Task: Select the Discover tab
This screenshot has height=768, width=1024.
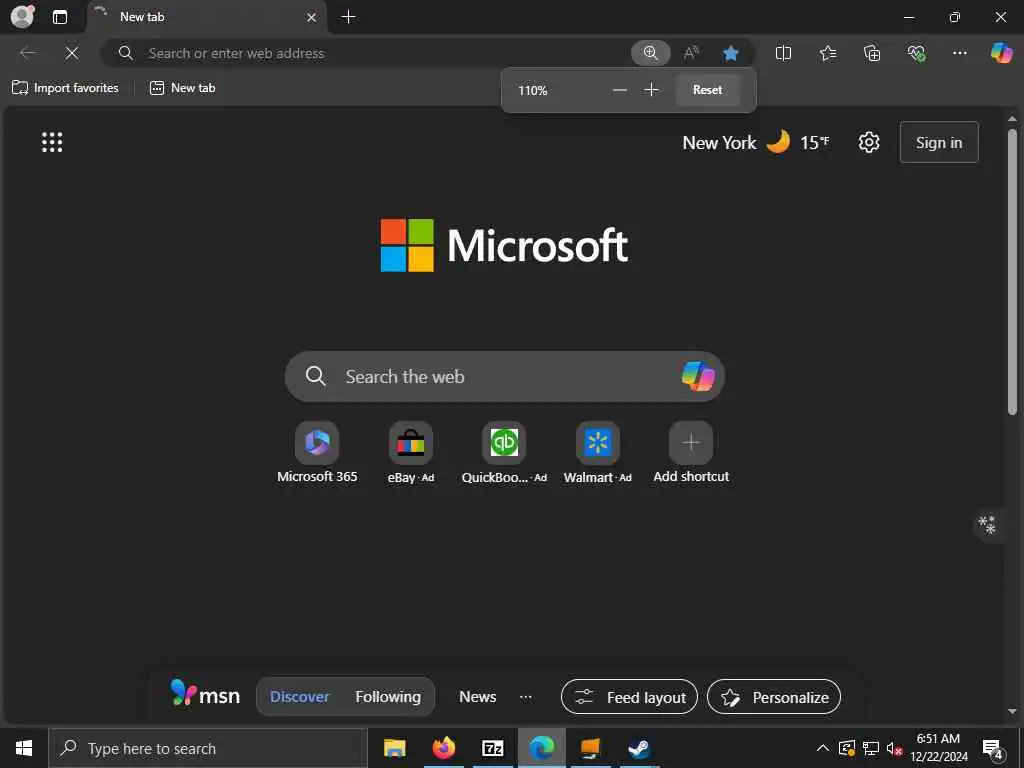Action: [300, 697]
